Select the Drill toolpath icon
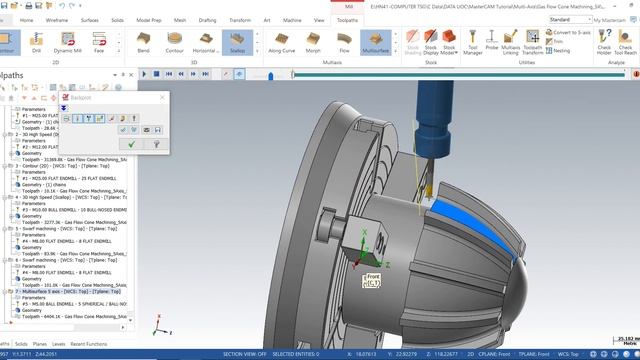 tap(36, 42)
